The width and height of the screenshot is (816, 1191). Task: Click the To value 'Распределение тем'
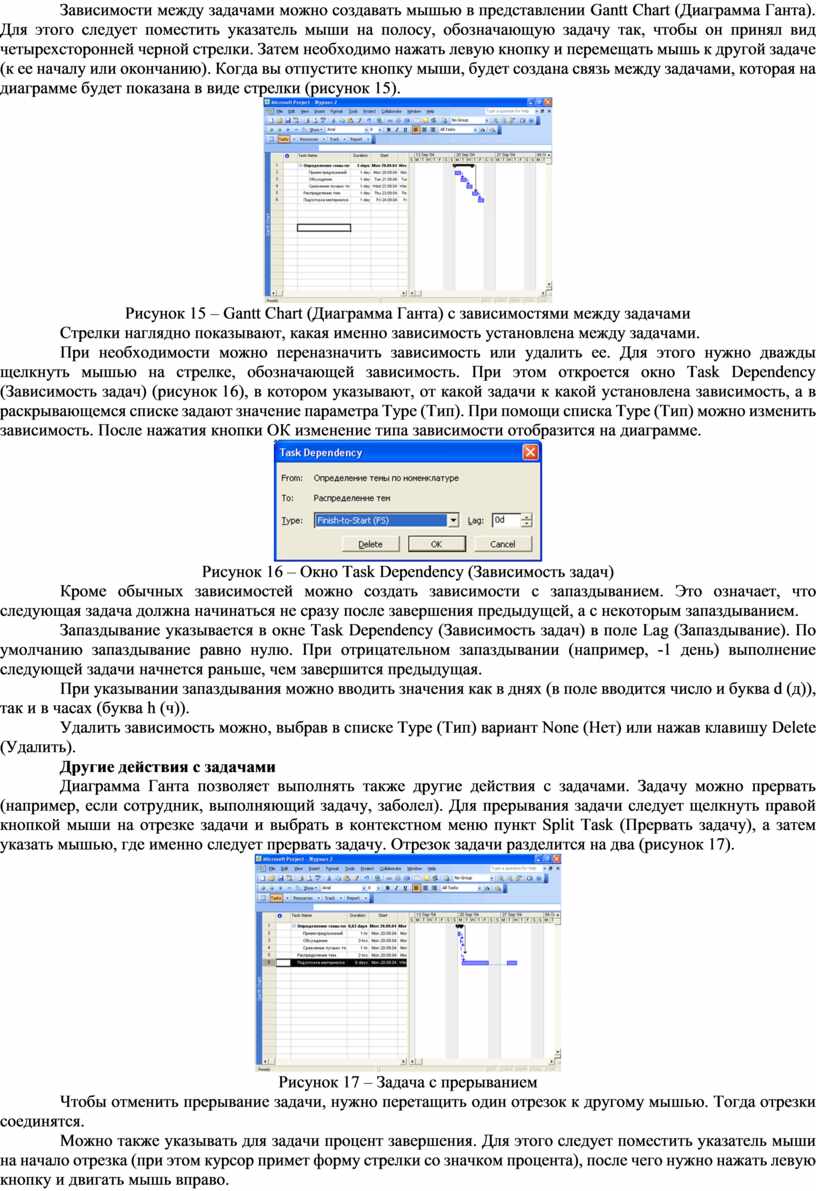click(x=352, y=498)
